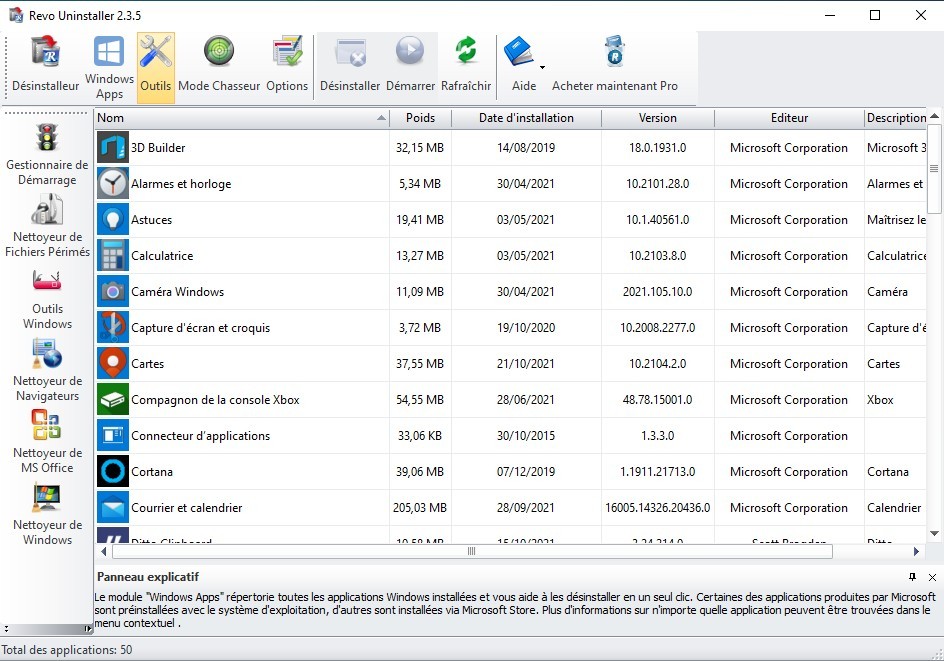The height and width of the screenshot is (661, 944).
Task: Maximize the Revo Uninstaller window
Action: click(x=875, y=15)
